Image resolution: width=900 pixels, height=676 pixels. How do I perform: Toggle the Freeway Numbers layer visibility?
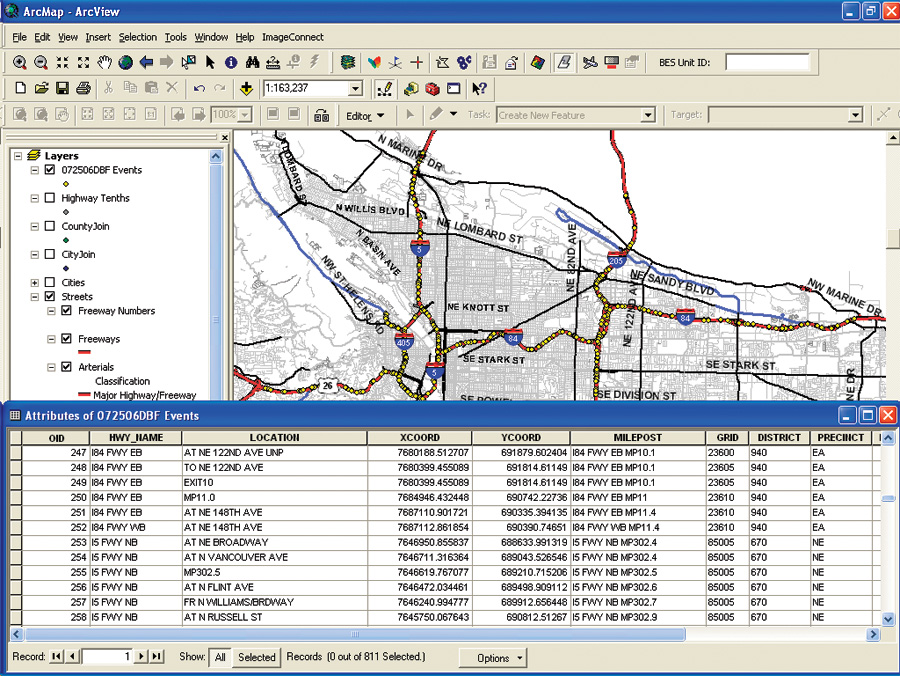[67, 311]
